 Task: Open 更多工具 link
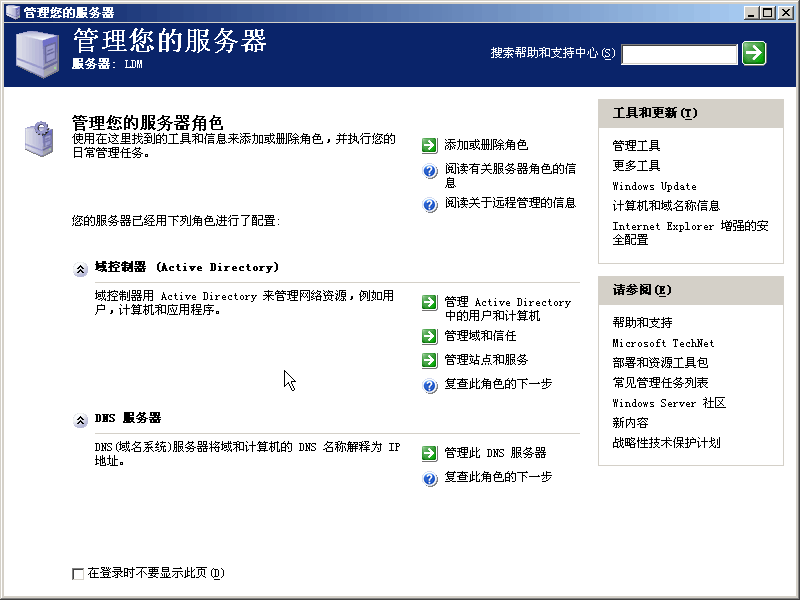pos(636,166)
